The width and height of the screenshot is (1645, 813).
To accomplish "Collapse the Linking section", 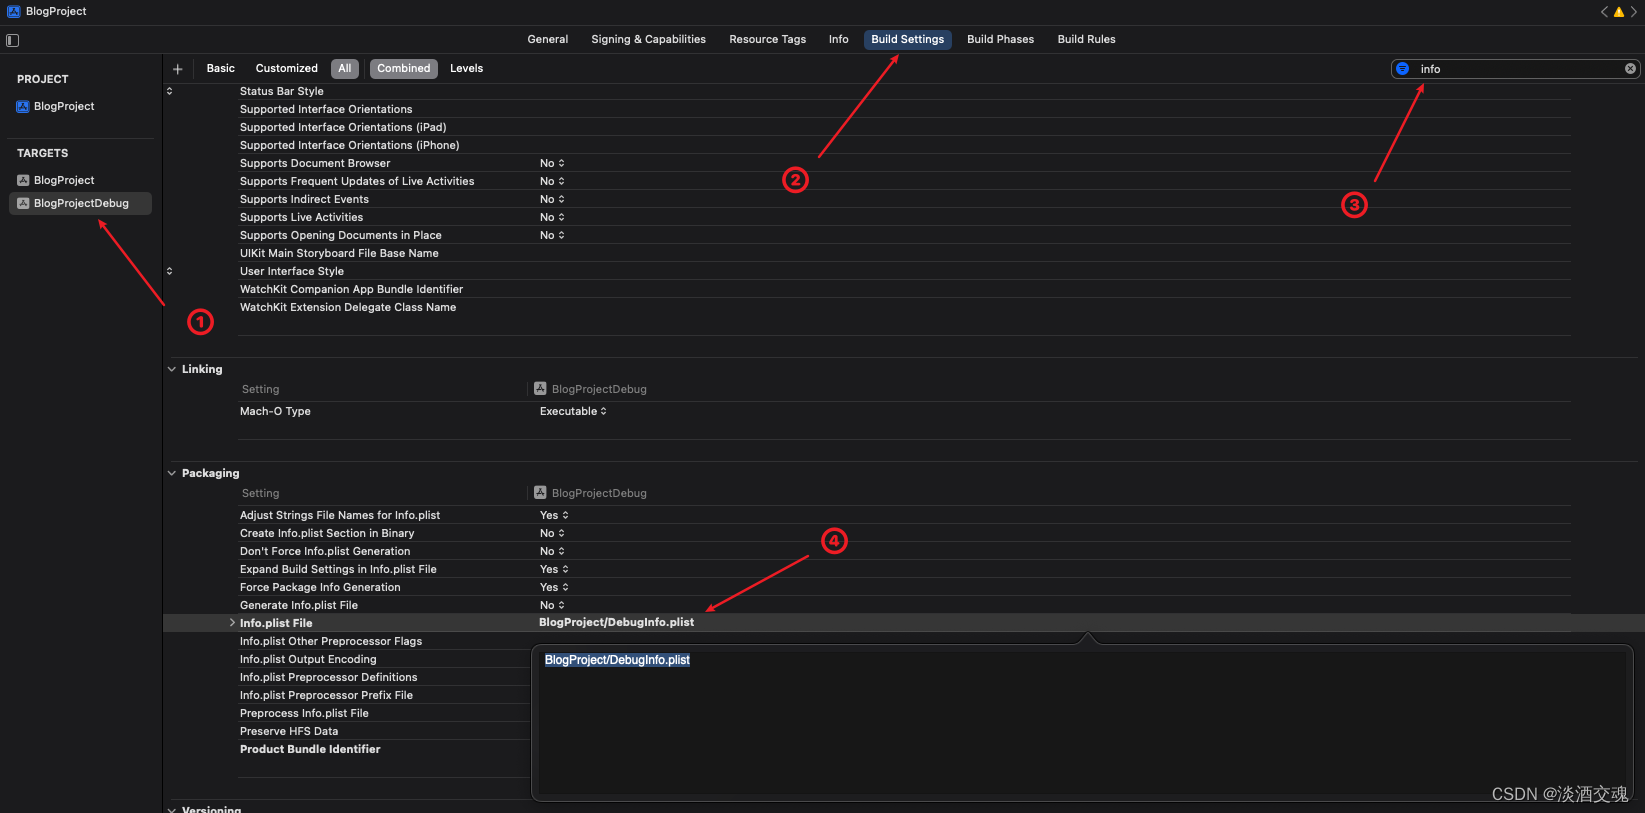I will [172, 369].
